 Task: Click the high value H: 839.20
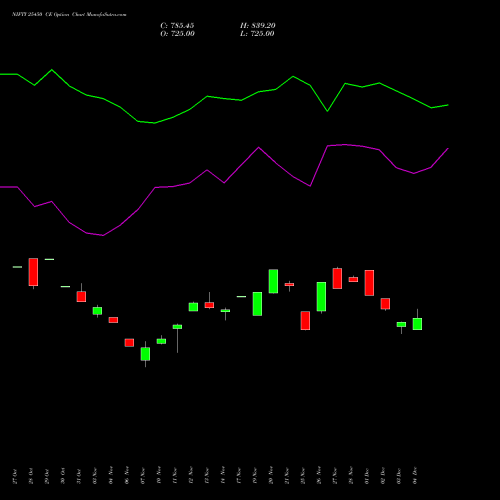click(258, 26)
